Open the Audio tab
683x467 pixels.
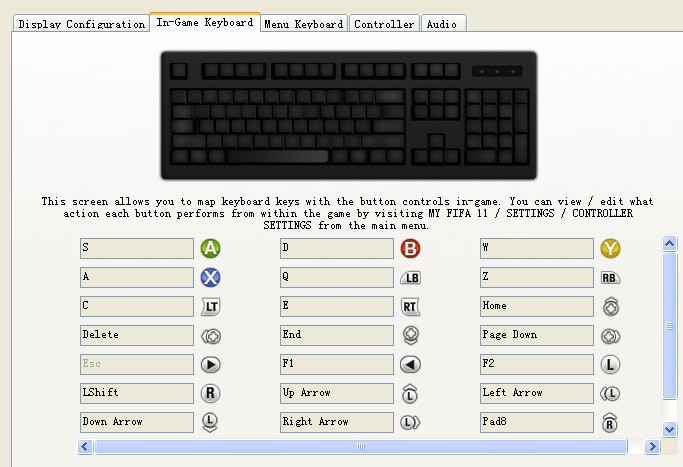pyautogui.click(x=442, y=24)
